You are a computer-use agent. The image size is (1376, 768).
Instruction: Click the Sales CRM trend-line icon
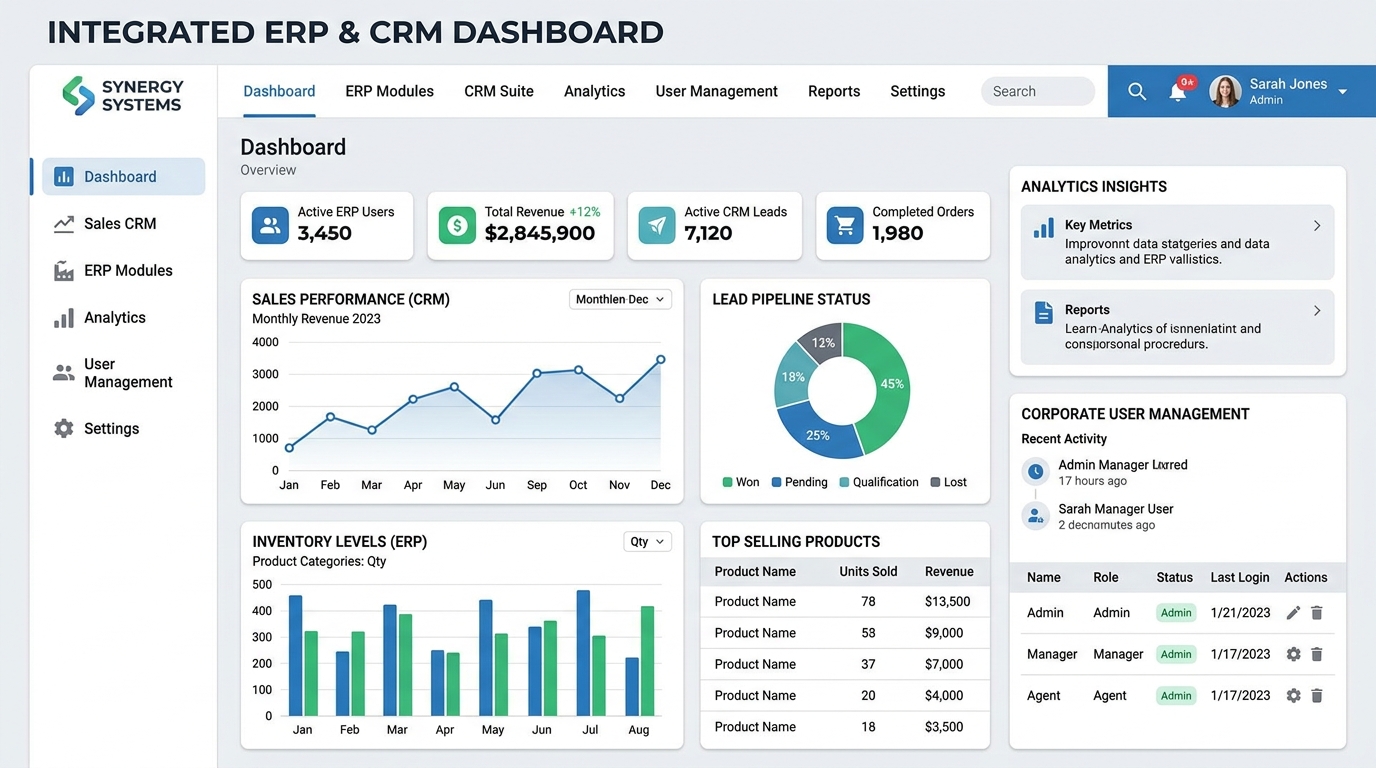[64, 224]
